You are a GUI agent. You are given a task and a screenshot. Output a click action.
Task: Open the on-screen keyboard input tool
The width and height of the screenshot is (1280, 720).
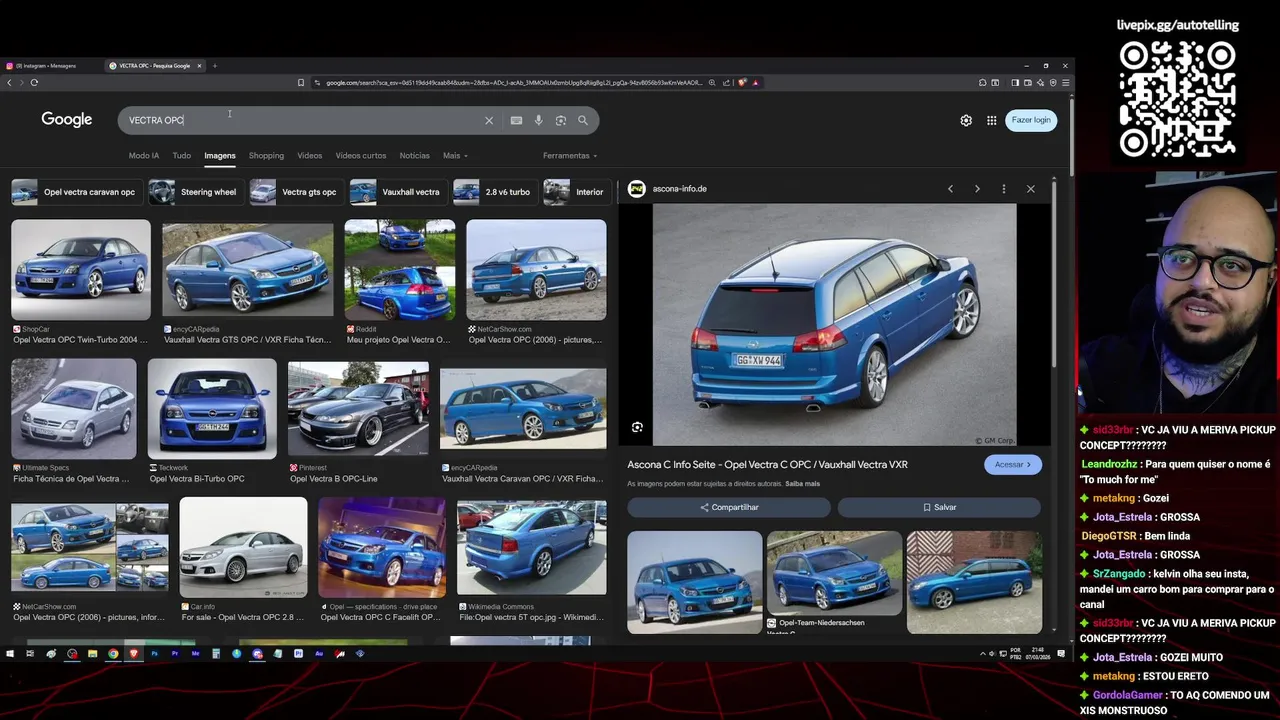[x=516, y=120]
